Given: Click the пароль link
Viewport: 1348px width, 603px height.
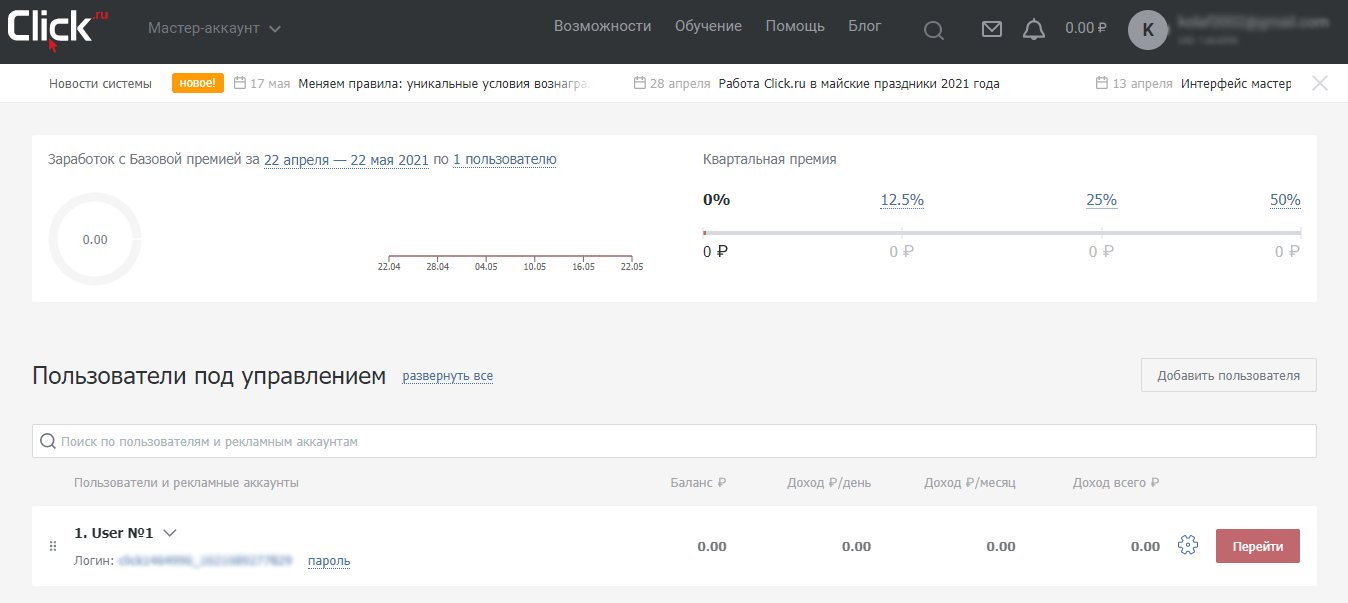Looking at the screenshot, I should [329, 561].
